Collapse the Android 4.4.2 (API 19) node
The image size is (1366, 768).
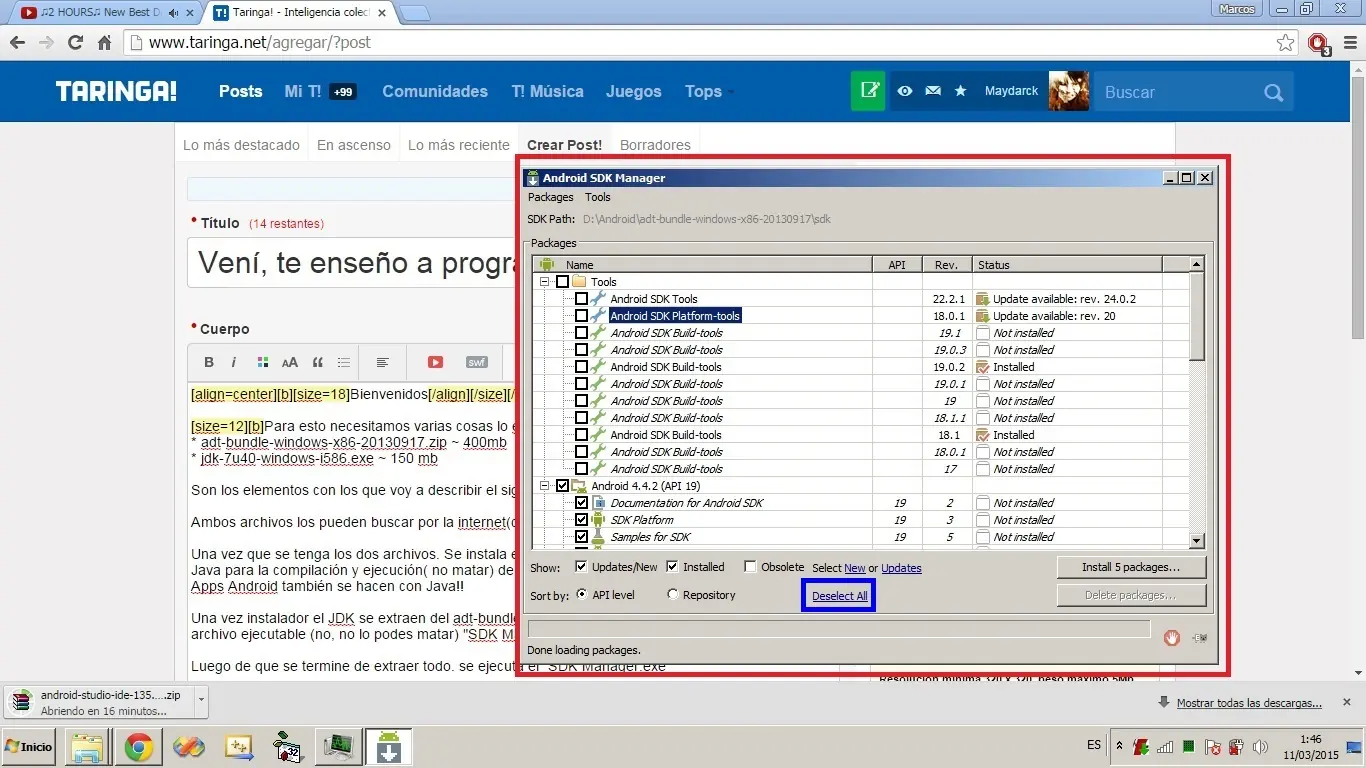(x=545, y=486)
